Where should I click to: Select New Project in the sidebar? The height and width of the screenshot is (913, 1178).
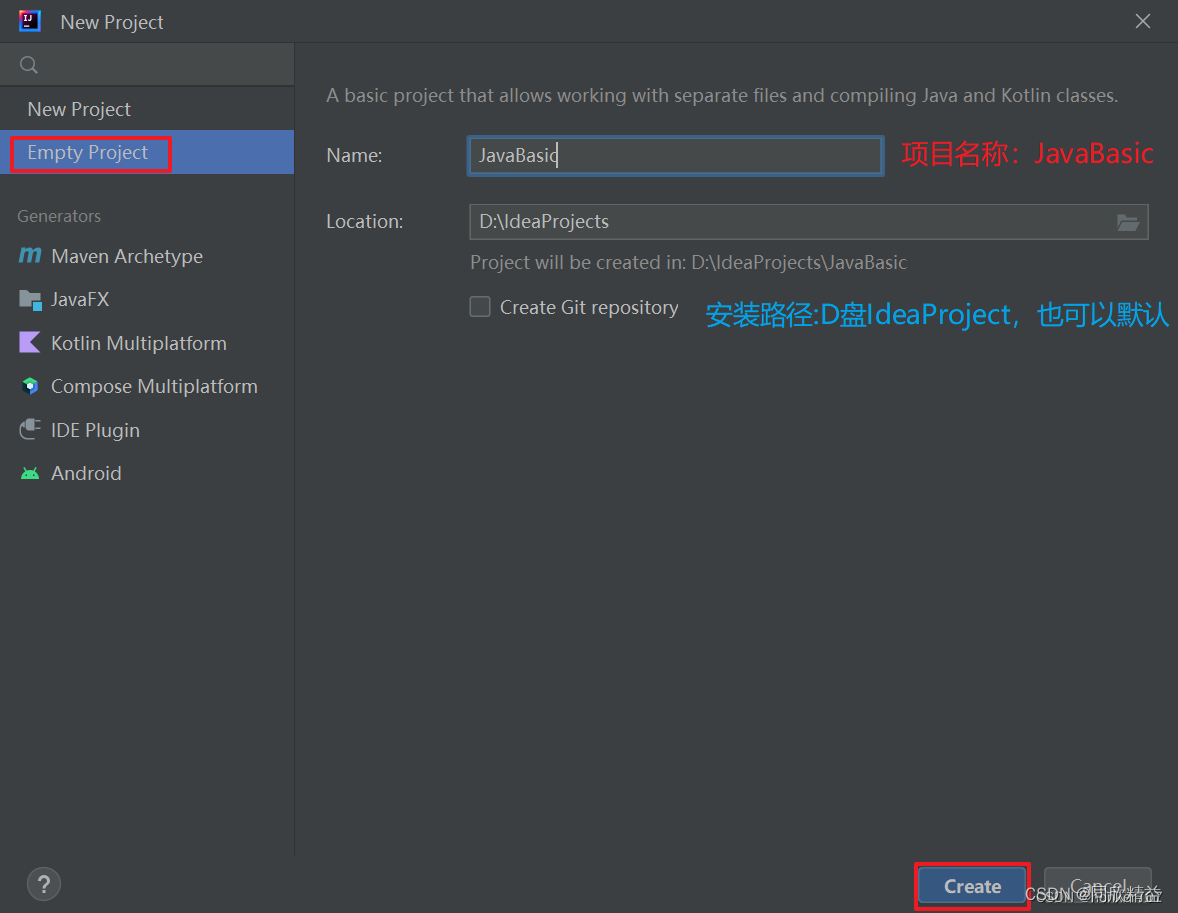coord(147,109)
